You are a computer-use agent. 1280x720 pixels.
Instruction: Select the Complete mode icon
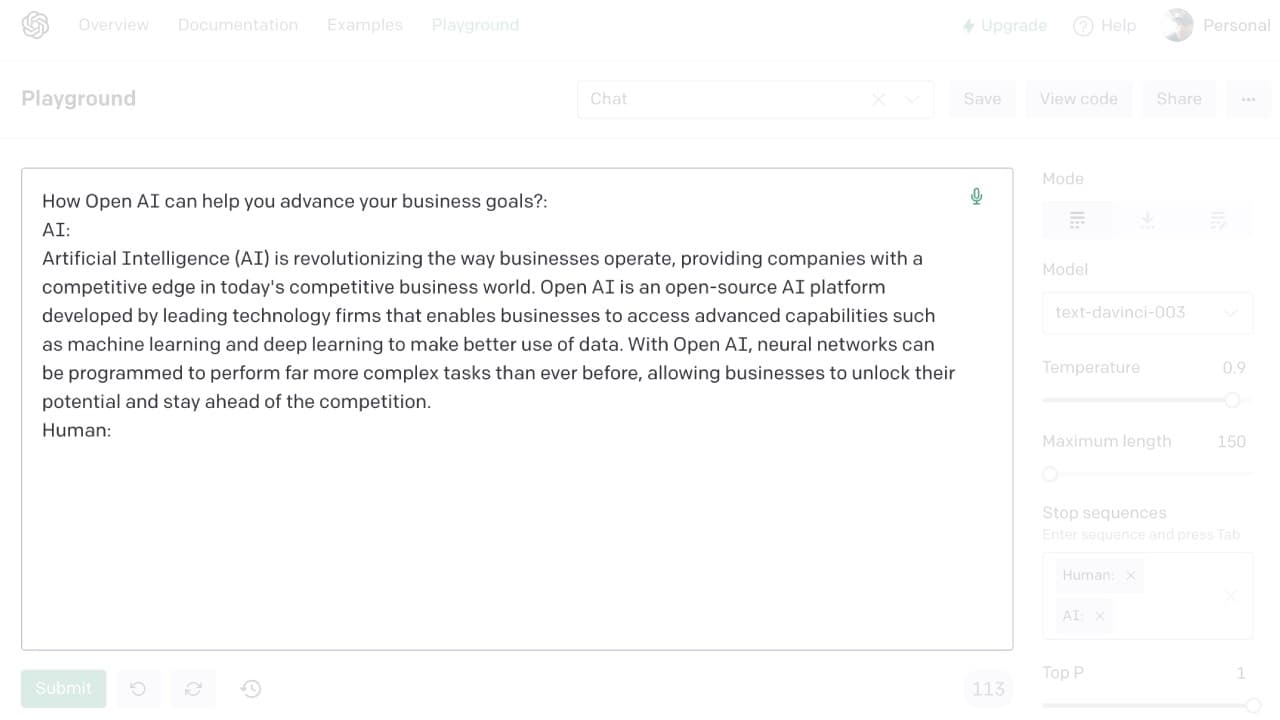(1077, 220)
